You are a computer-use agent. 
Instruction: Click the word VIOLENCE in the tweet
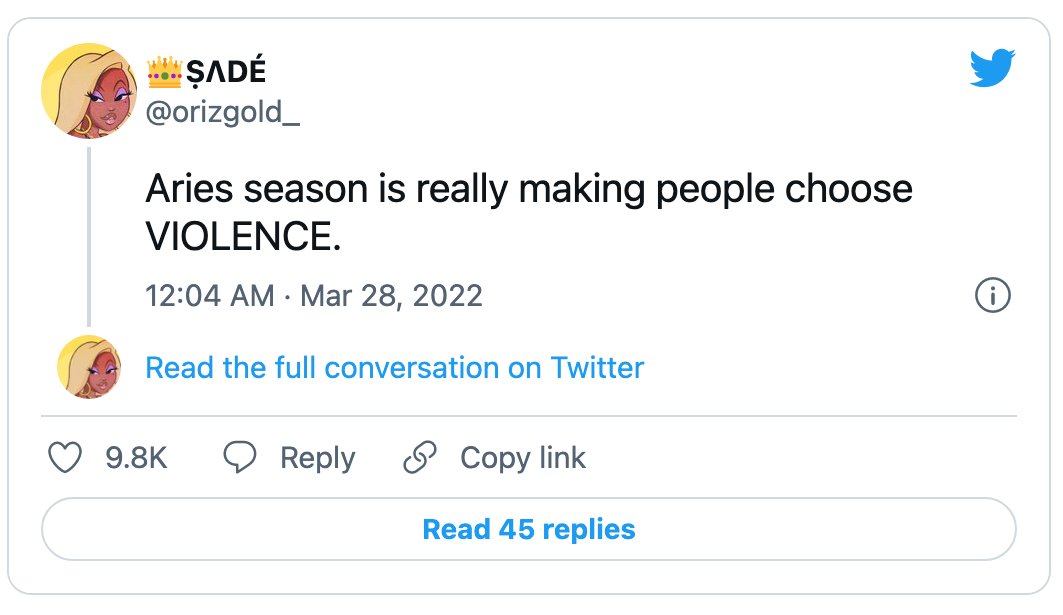[243, 236]
